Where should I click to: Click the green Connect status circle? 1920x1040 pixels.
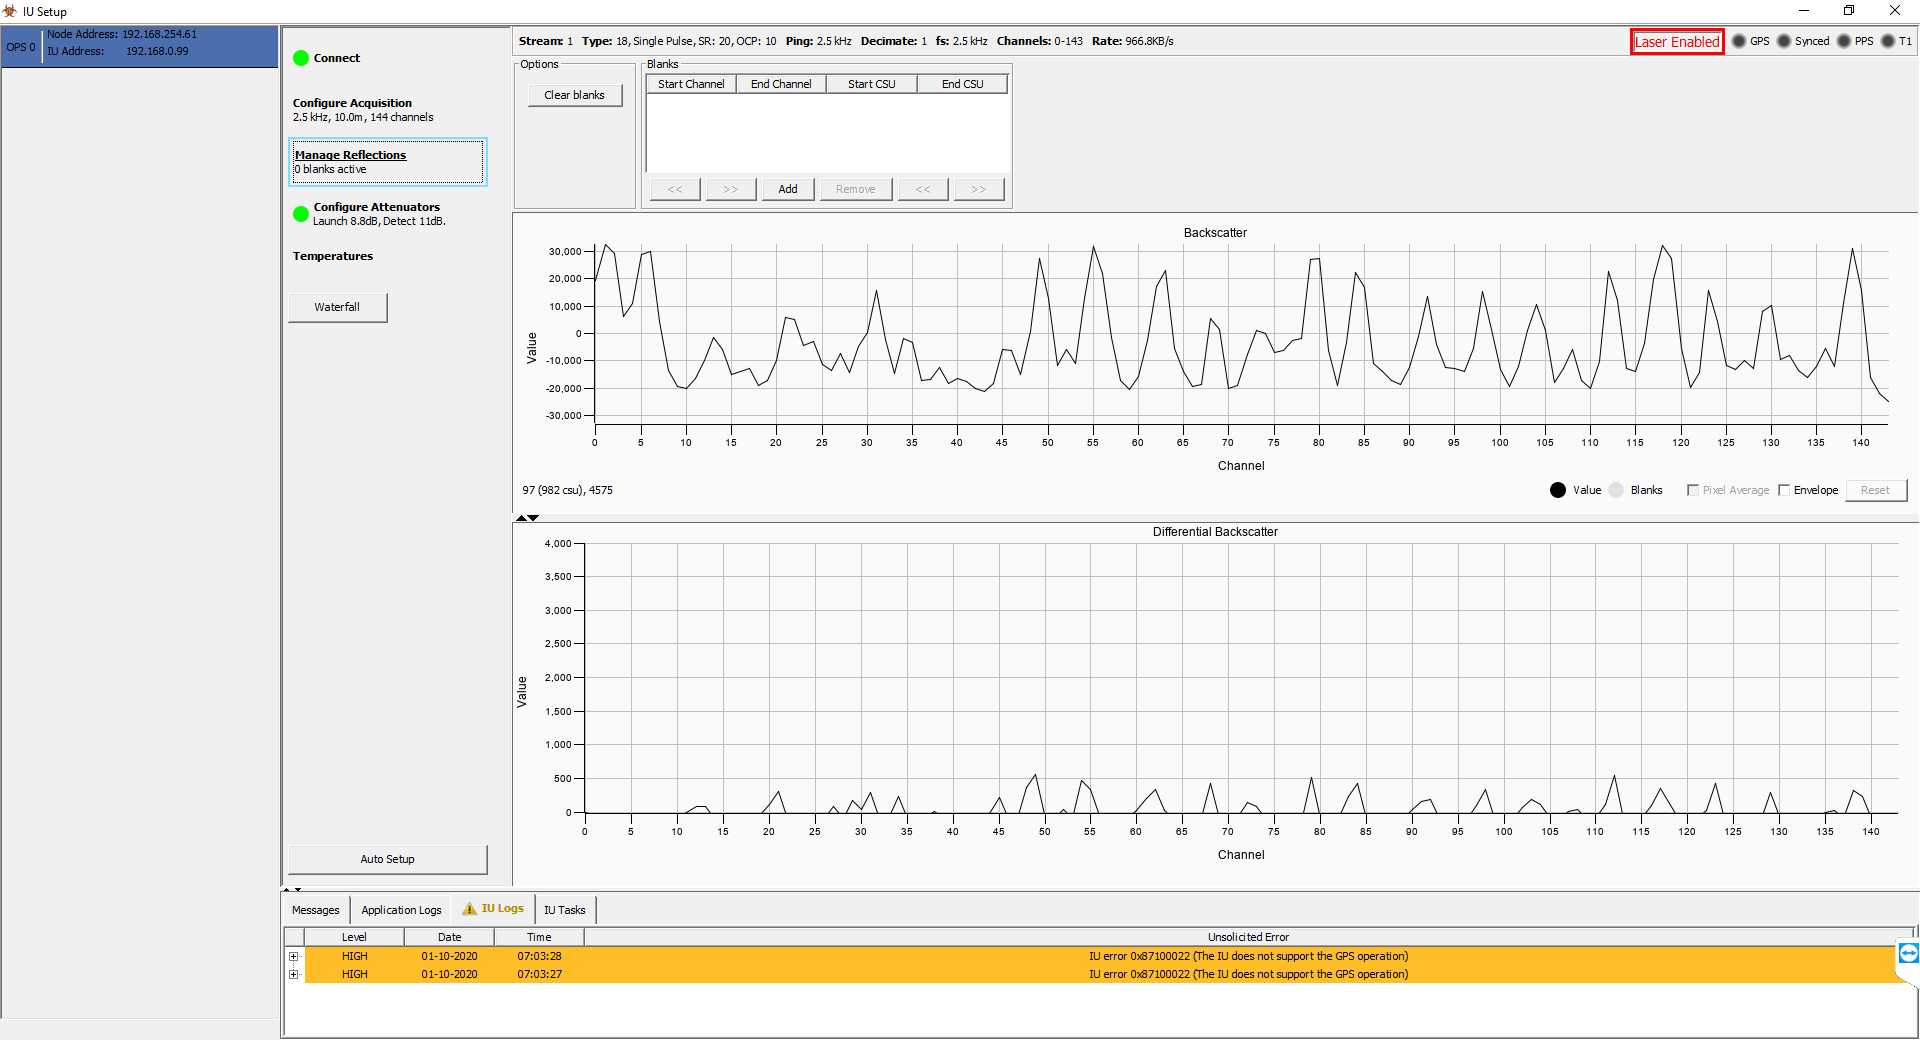click(x=301, y=58)
